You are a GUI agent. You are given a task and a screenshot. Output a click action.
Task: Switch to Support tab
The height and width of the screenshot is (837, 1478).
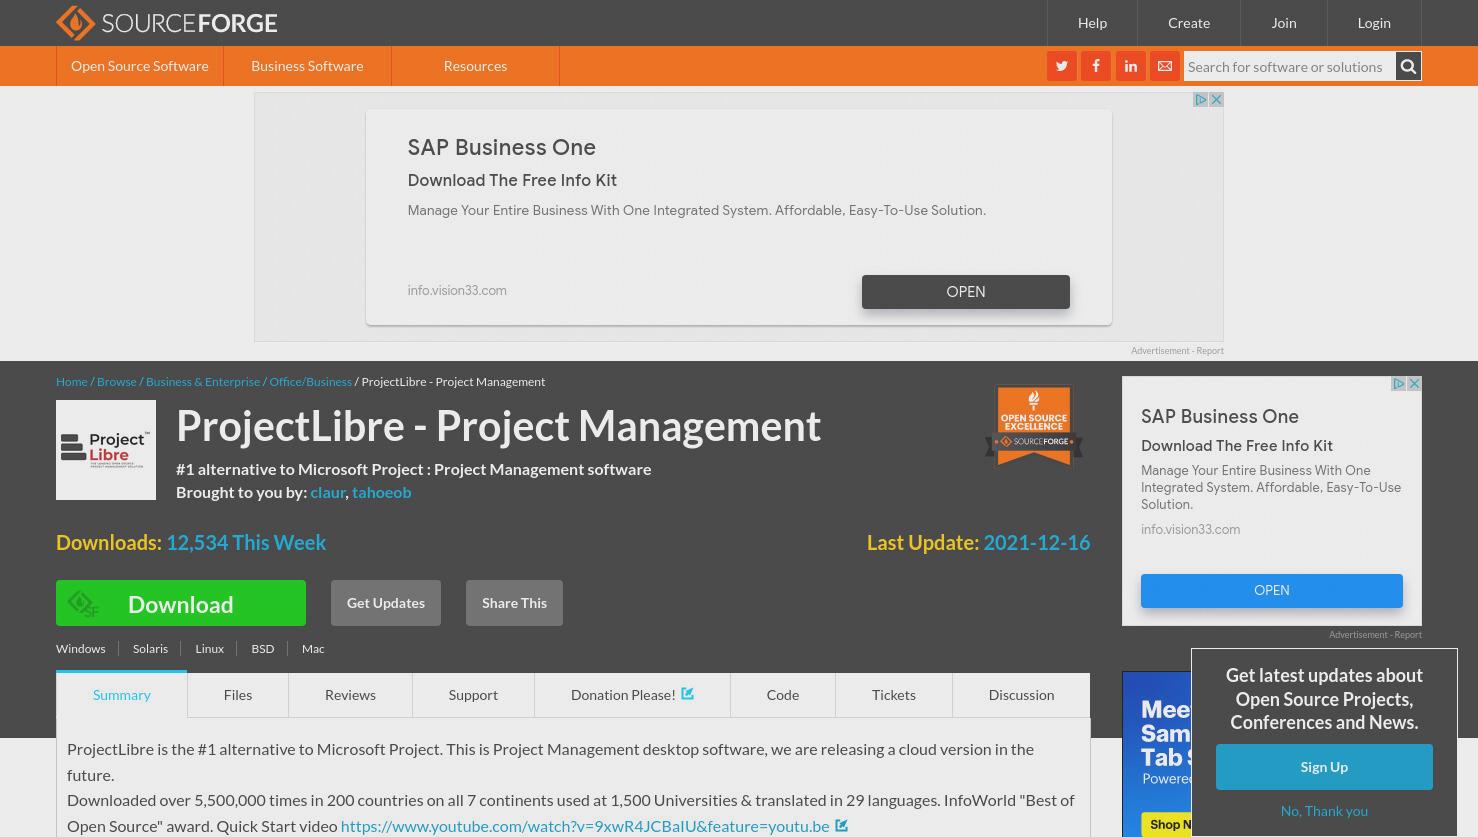[473, 695]
